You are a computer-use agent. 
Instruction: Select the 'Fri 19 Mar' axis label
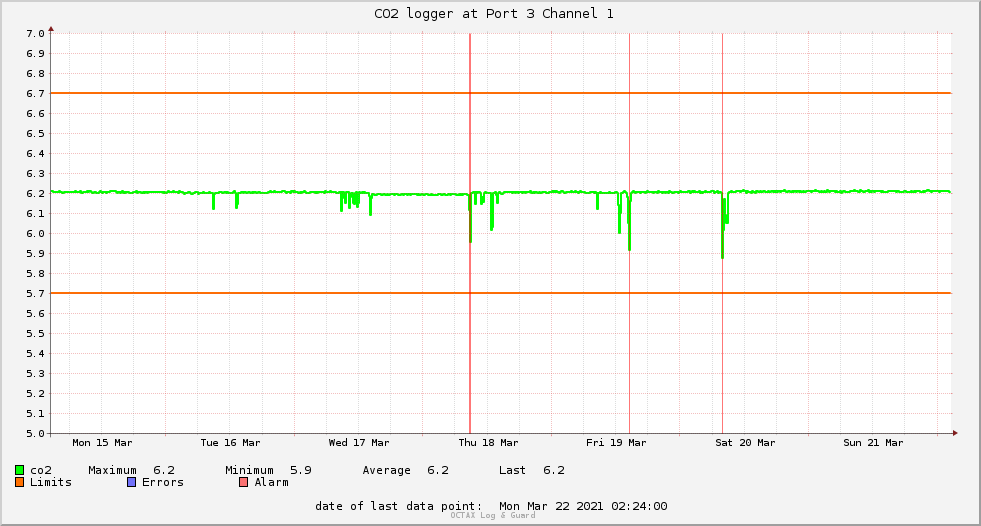click(x=616, y=443)
